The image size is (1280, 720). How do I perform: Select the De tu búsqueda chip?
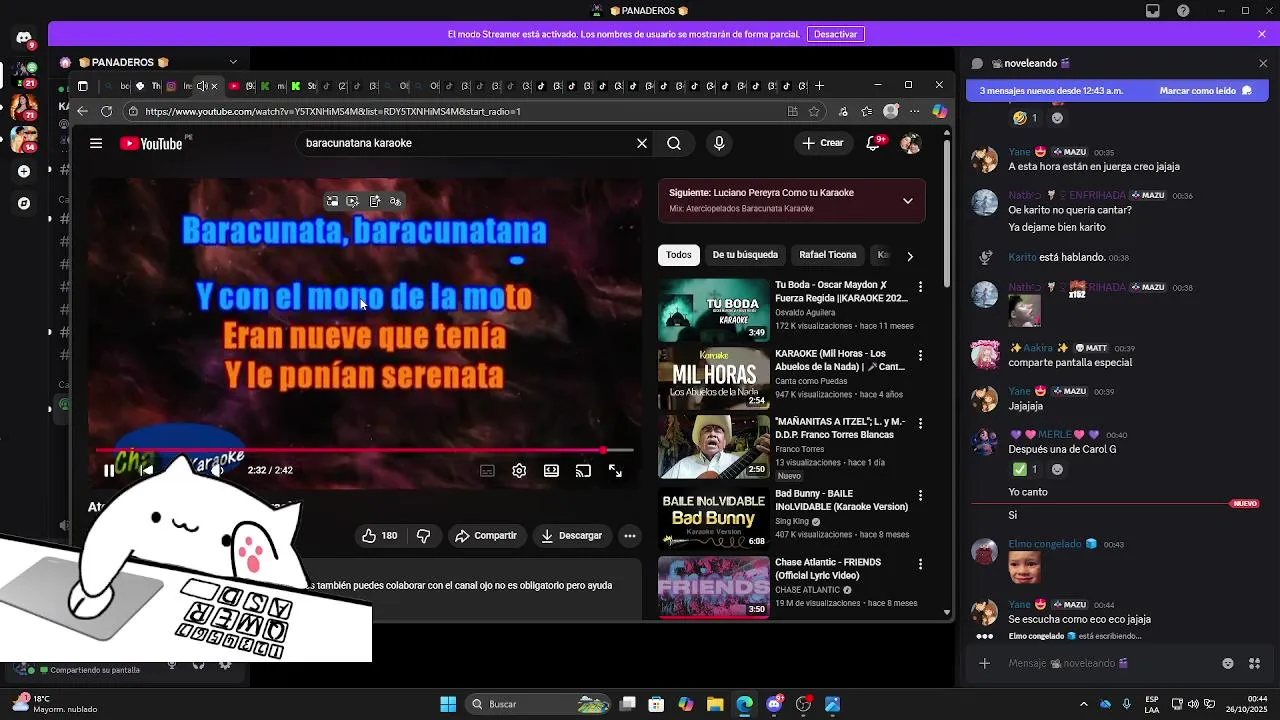745,255
